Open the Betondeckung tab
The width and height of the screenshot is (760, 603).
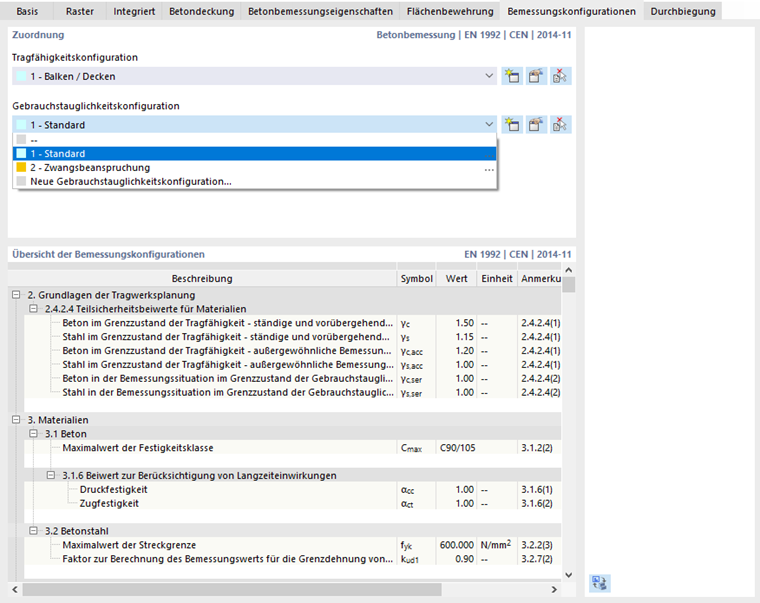tap(202, 11)
